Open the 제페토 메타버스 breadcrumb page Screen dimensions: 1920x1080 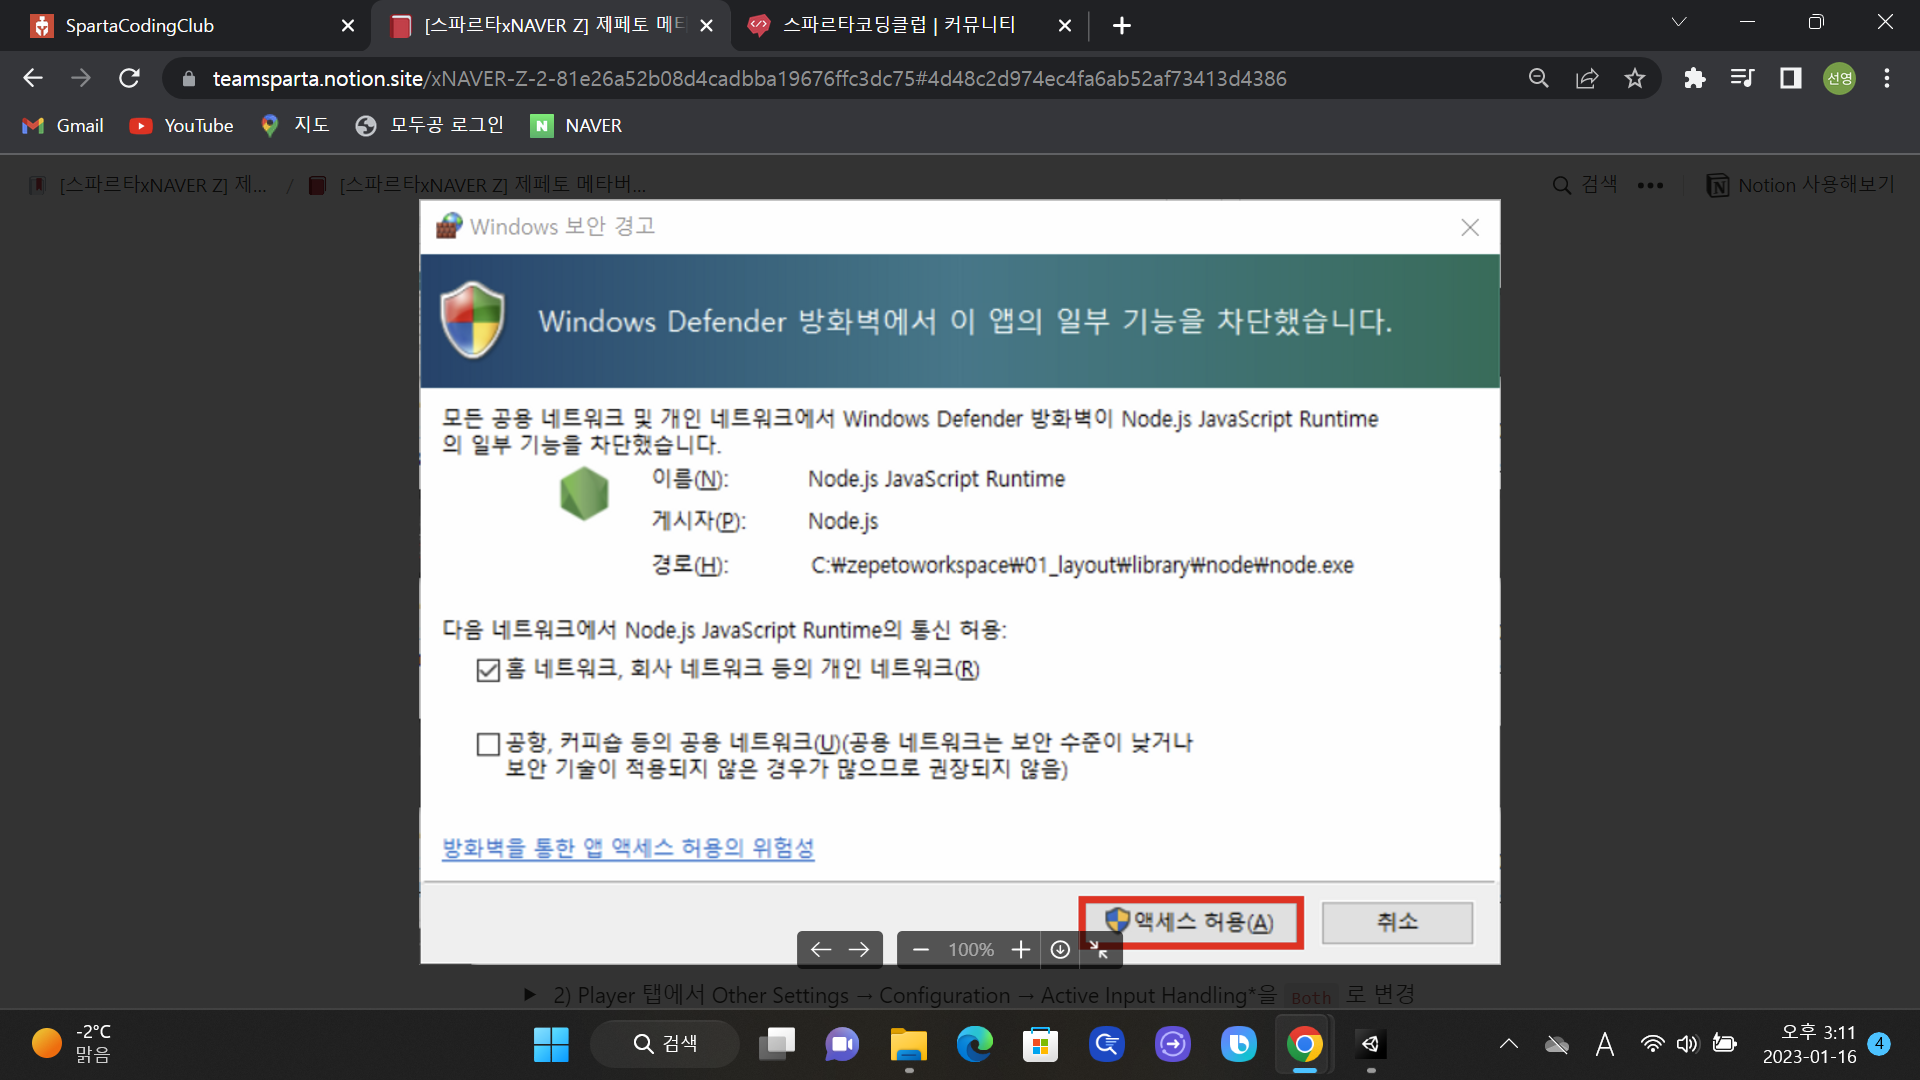click(478, 185)
